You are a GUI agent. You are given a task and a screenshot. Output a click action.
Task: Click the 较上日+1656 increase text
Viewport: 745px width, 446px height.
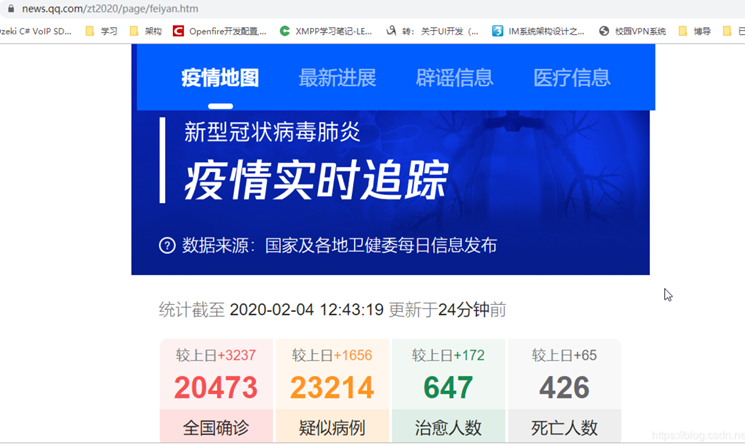coord(332,355)
